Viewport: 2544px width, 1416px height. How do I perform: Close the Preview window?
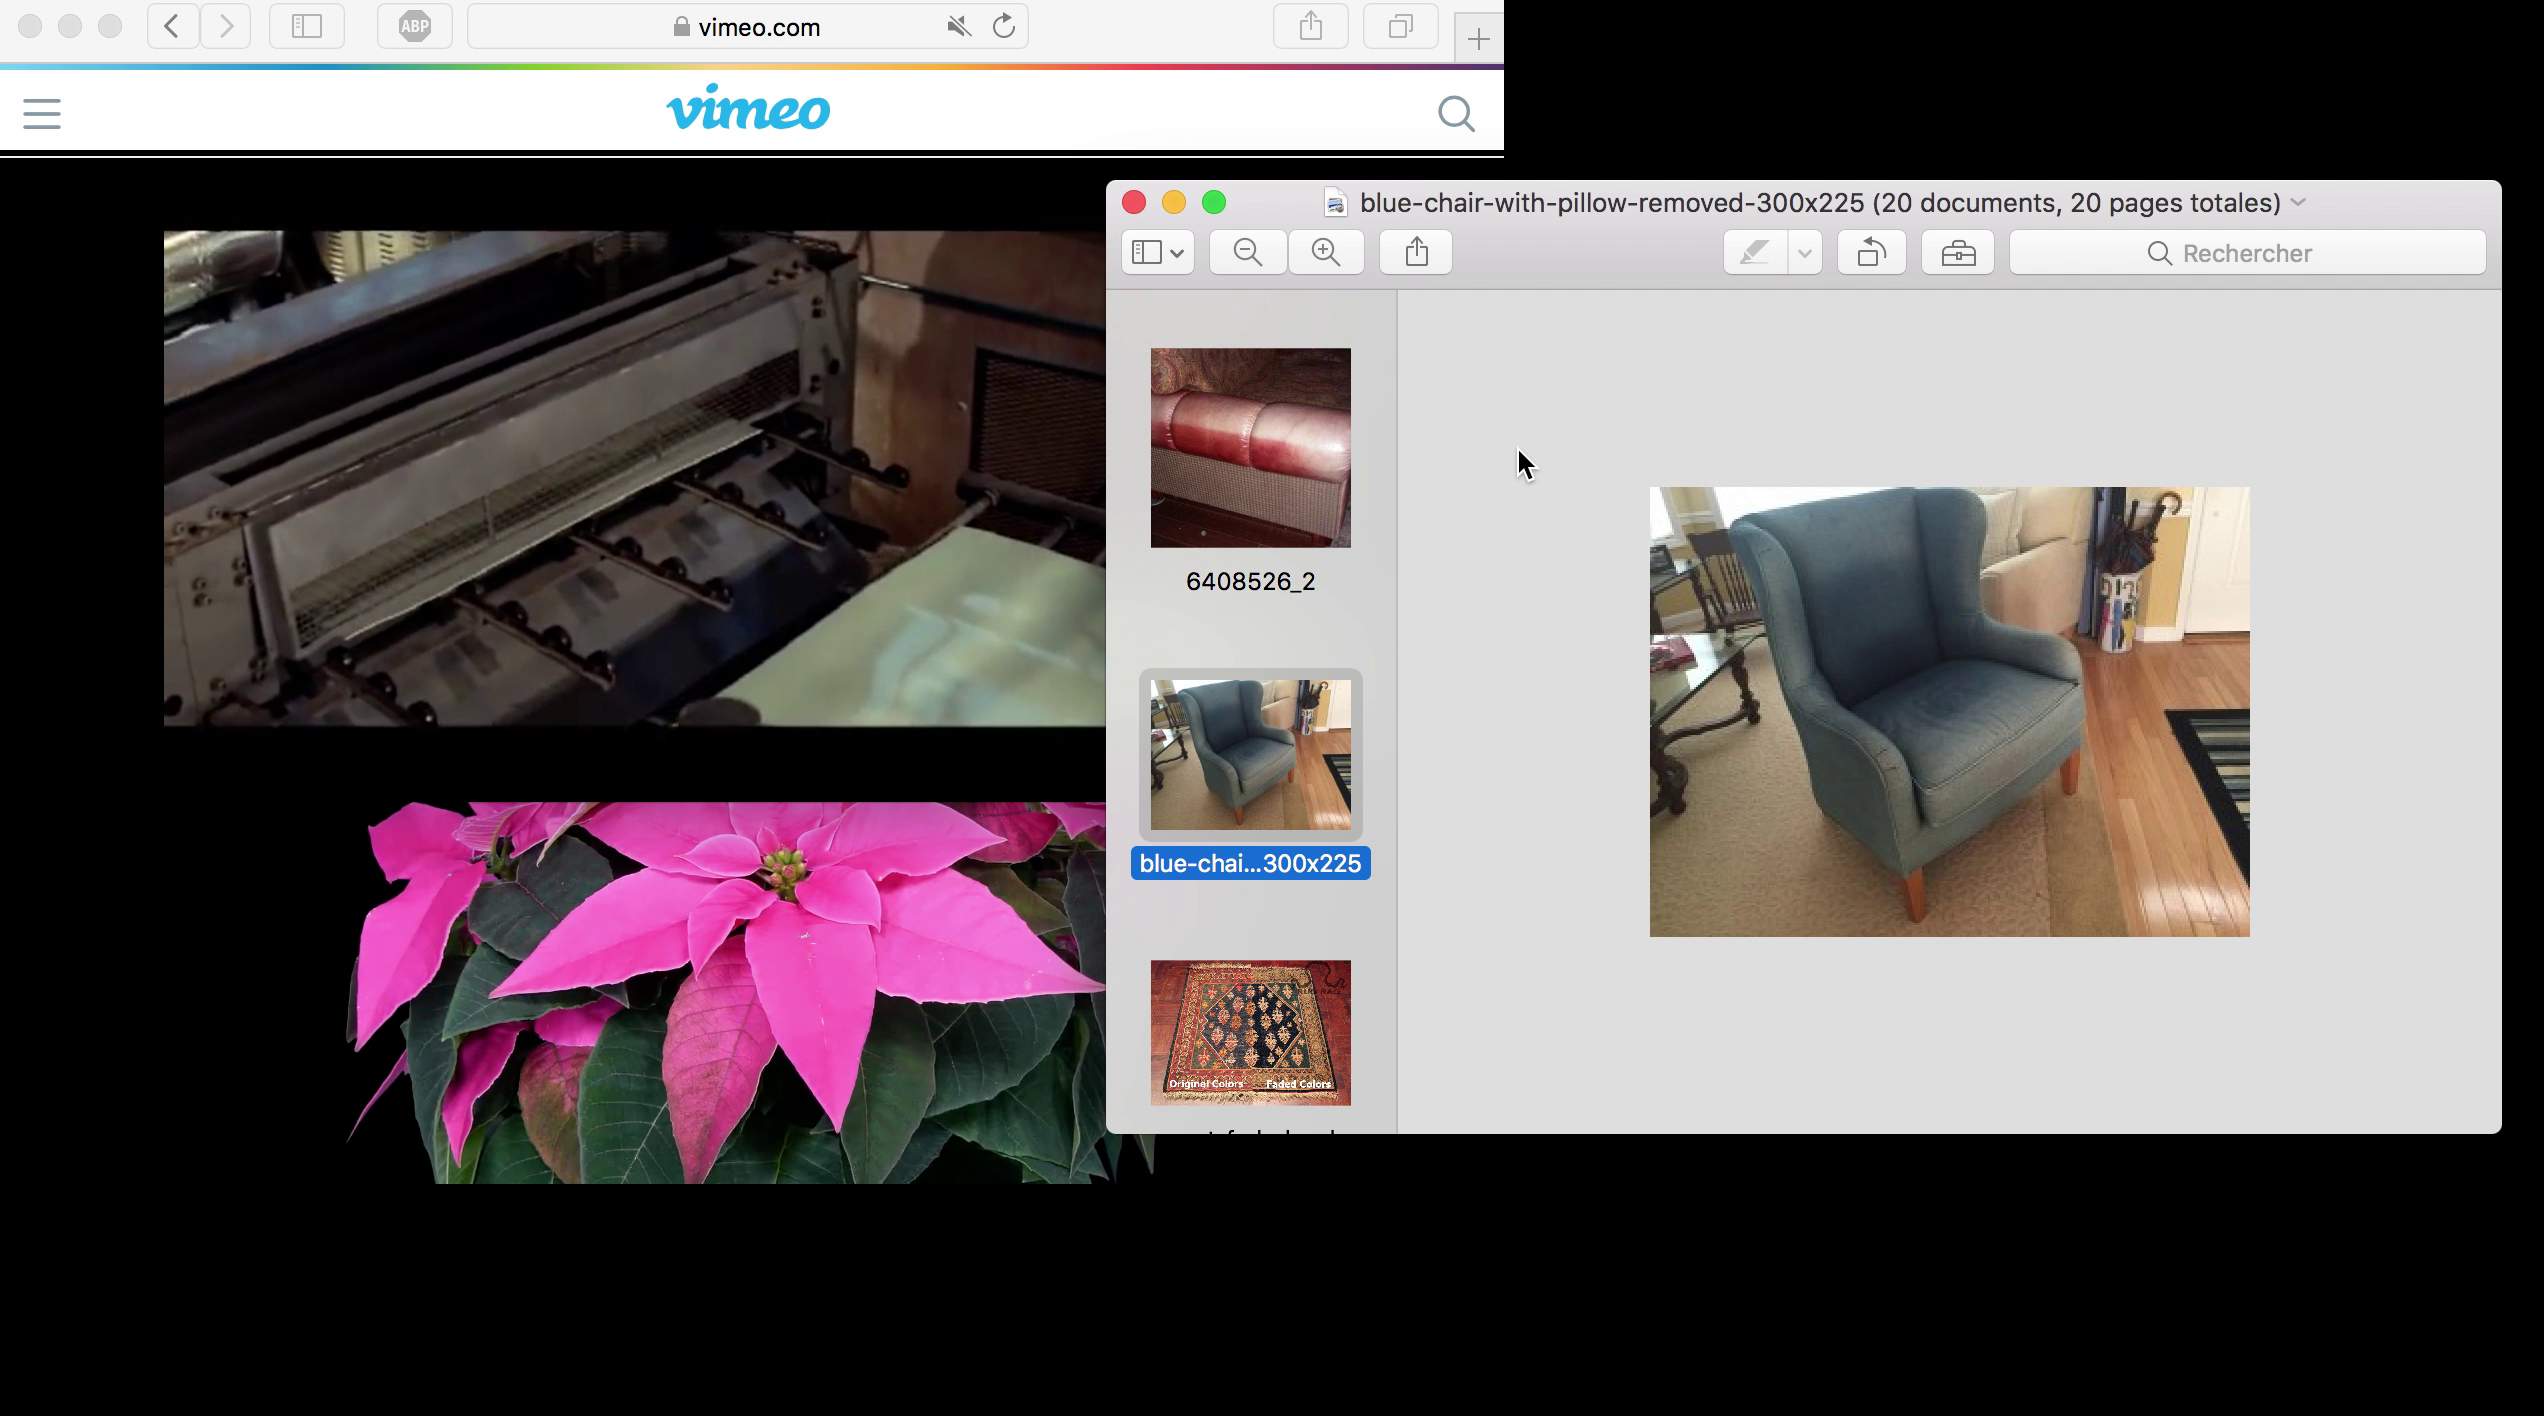pyautogui.click(x=1134, y=203)
